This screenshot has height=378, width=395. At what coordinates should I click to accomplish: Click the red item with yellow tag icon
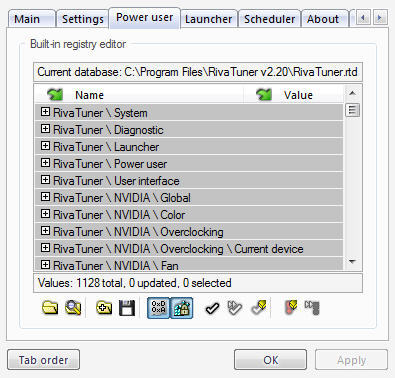tap(290, 307)
